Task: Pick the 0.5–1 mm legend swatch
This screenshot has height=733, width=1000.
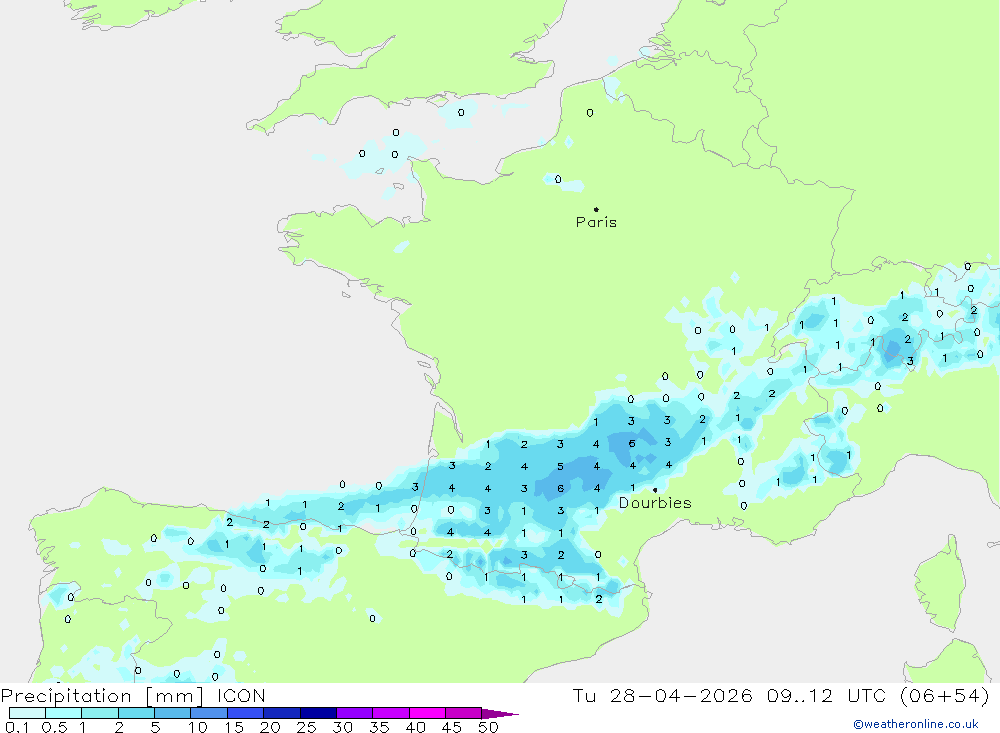Action: (x=64, y=713)
